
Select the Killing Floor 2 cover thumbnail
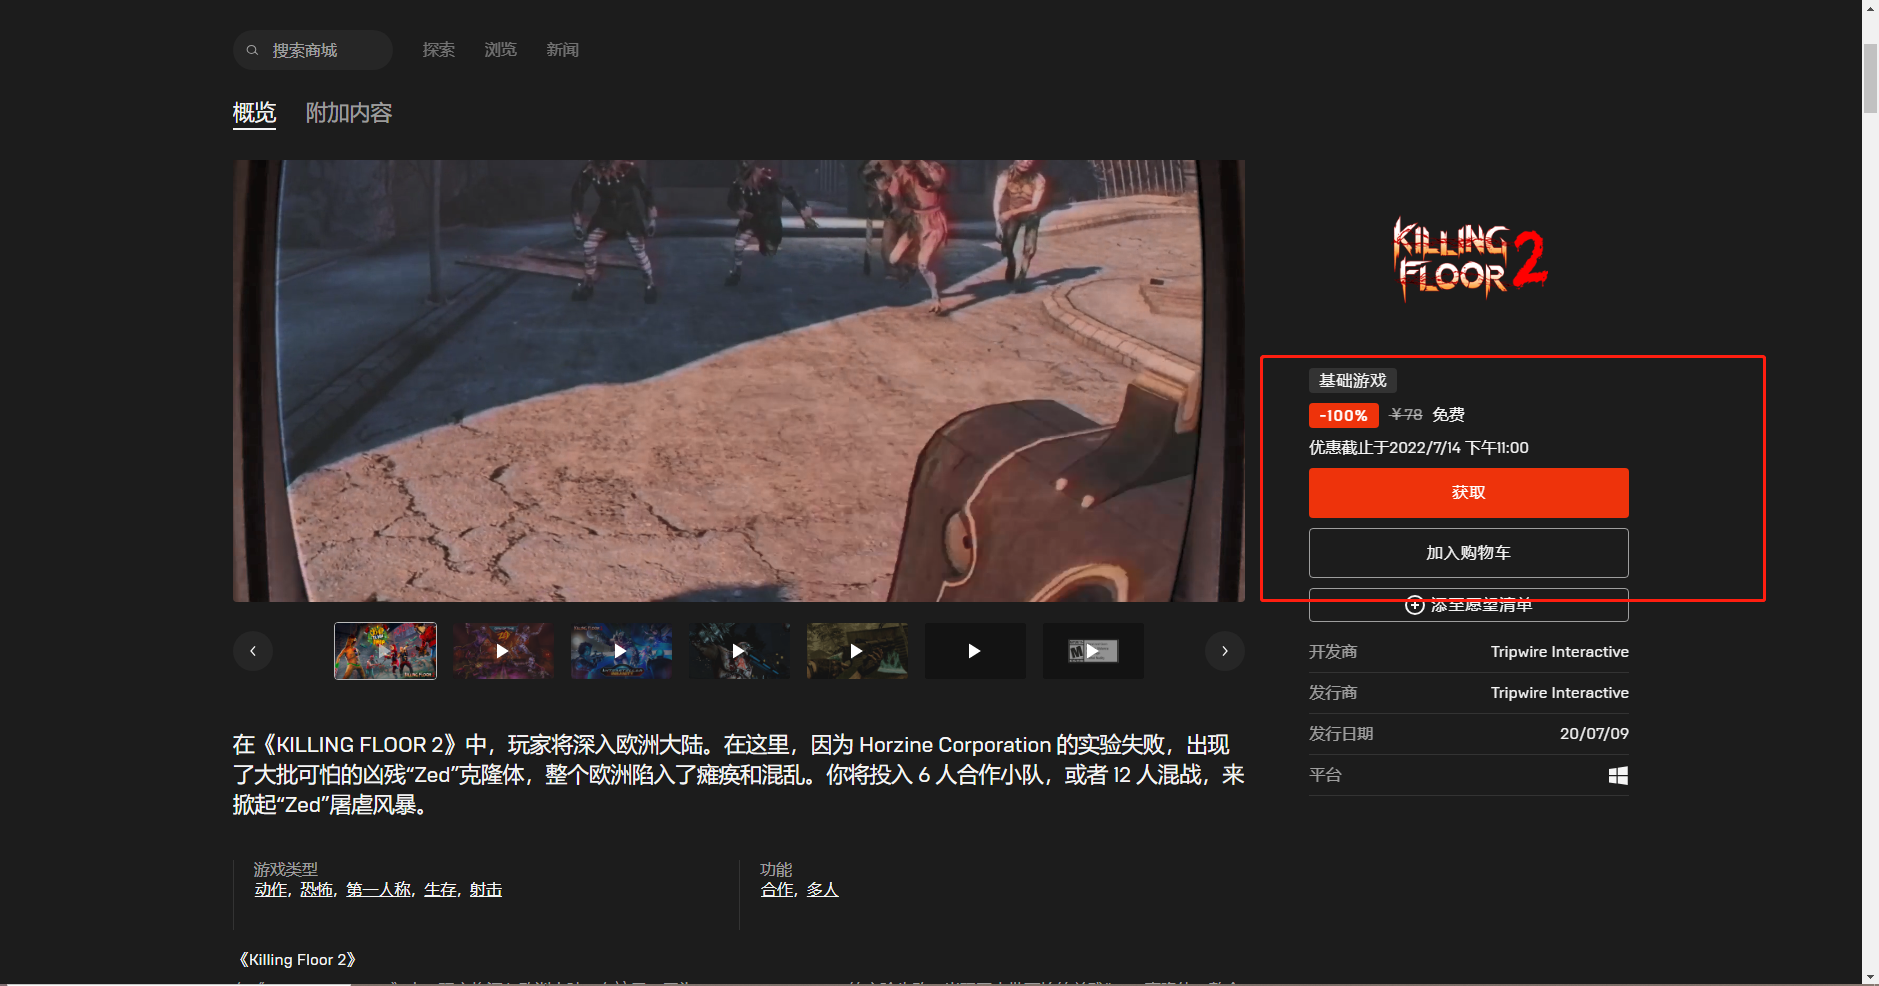385,651
